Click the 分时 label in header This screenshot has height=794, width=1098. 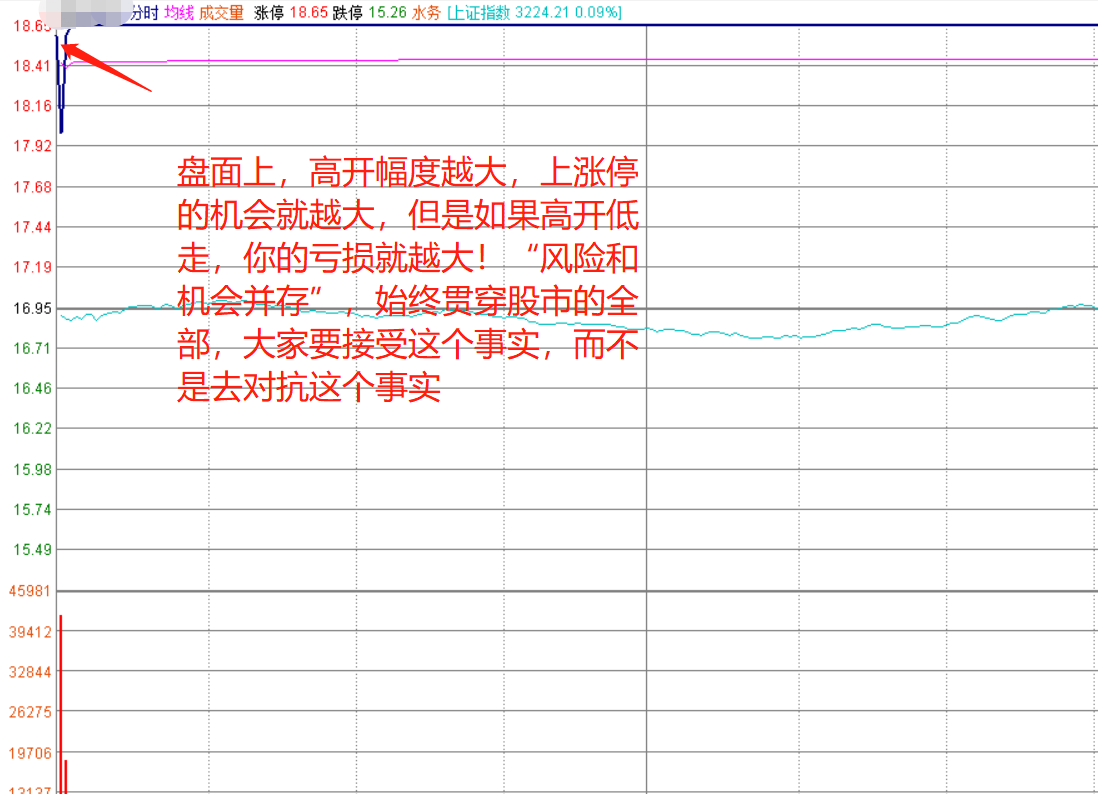point(145,13)
